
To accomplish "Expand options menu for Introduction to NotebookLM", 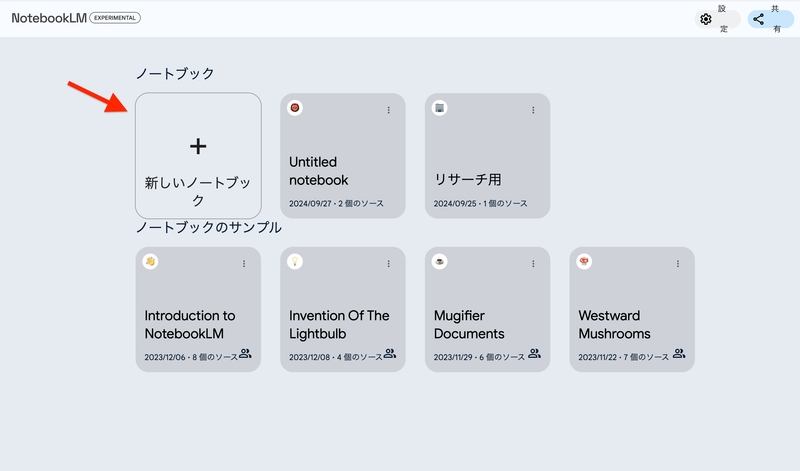I will pyautogui.click(x=244, y=264).
